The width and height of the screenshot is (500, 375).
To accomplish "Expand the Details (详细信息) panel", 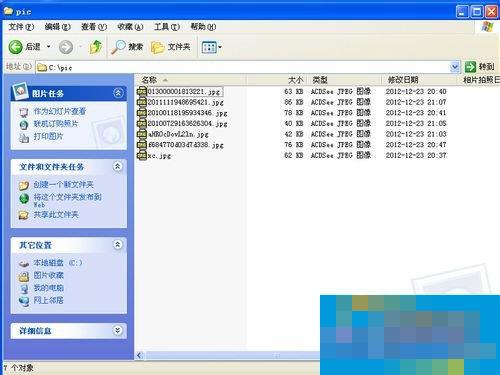I will click(x=118, y=330).
